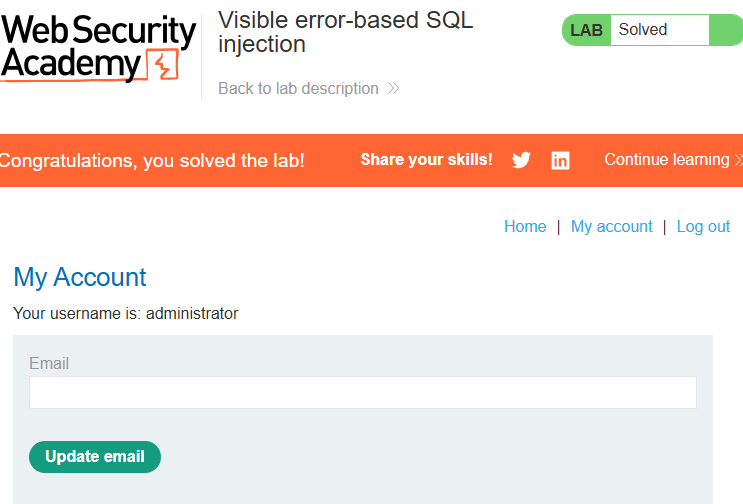743x504 pixels.
Task: Share on LinkedIn via its icon
Action: 560,161
